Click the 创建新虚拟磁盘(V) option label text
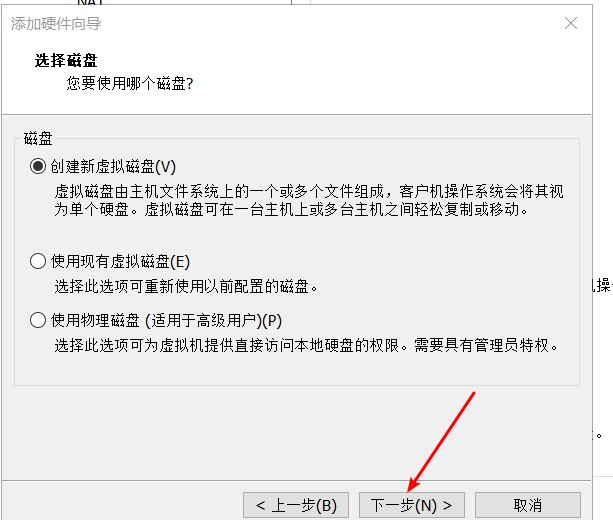Viewport: 613px width, 520px height. coord(113,167)
